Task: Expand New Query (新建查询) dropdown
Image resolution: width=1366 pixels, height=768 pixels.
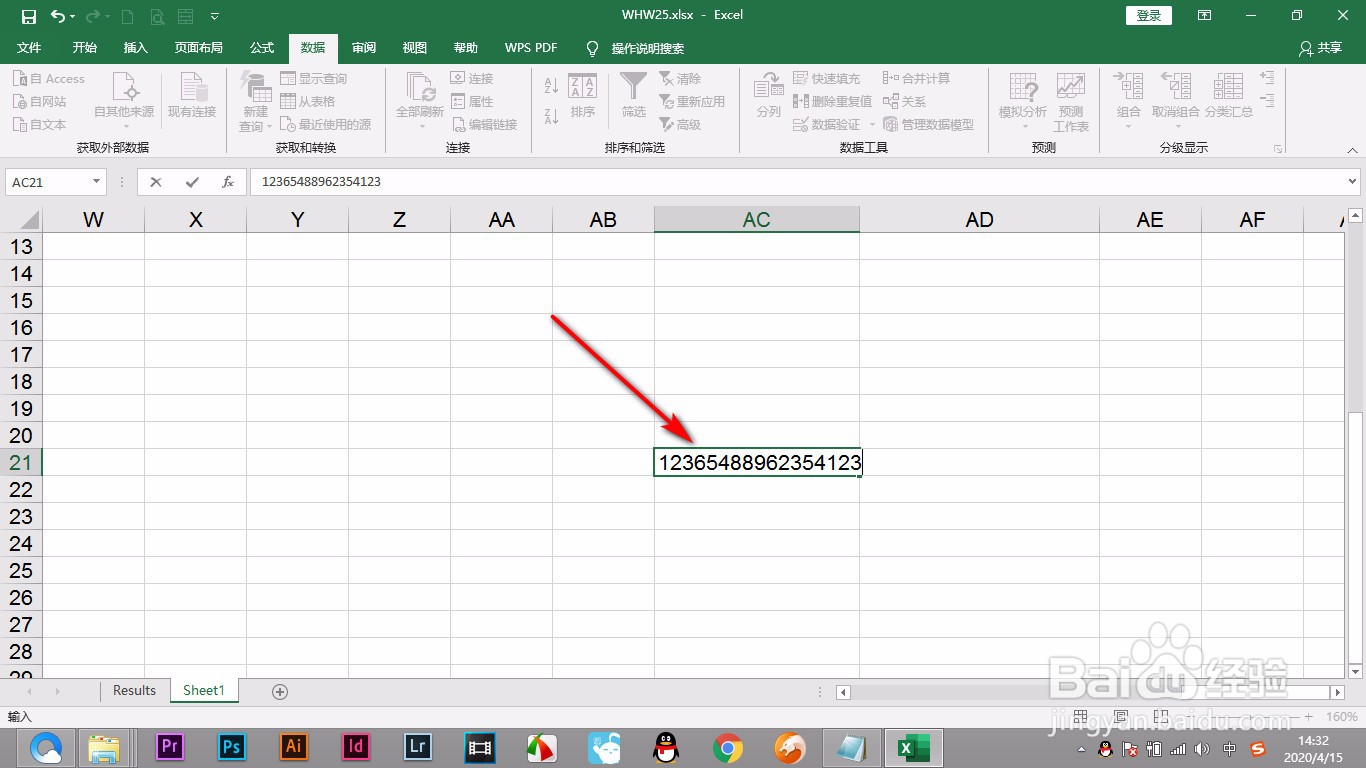Action: point(270,127)
